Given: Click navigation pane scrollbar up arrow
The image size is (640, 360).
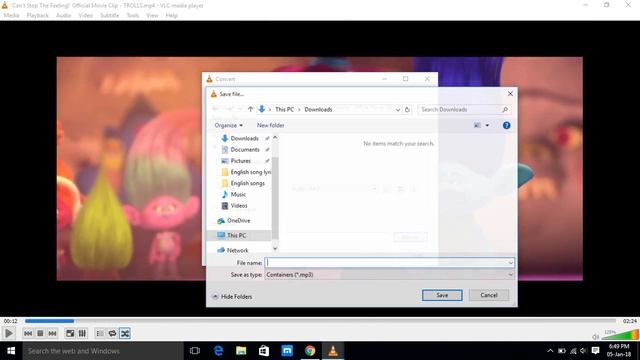Looking at the screenshot, I should pos(275,138).
